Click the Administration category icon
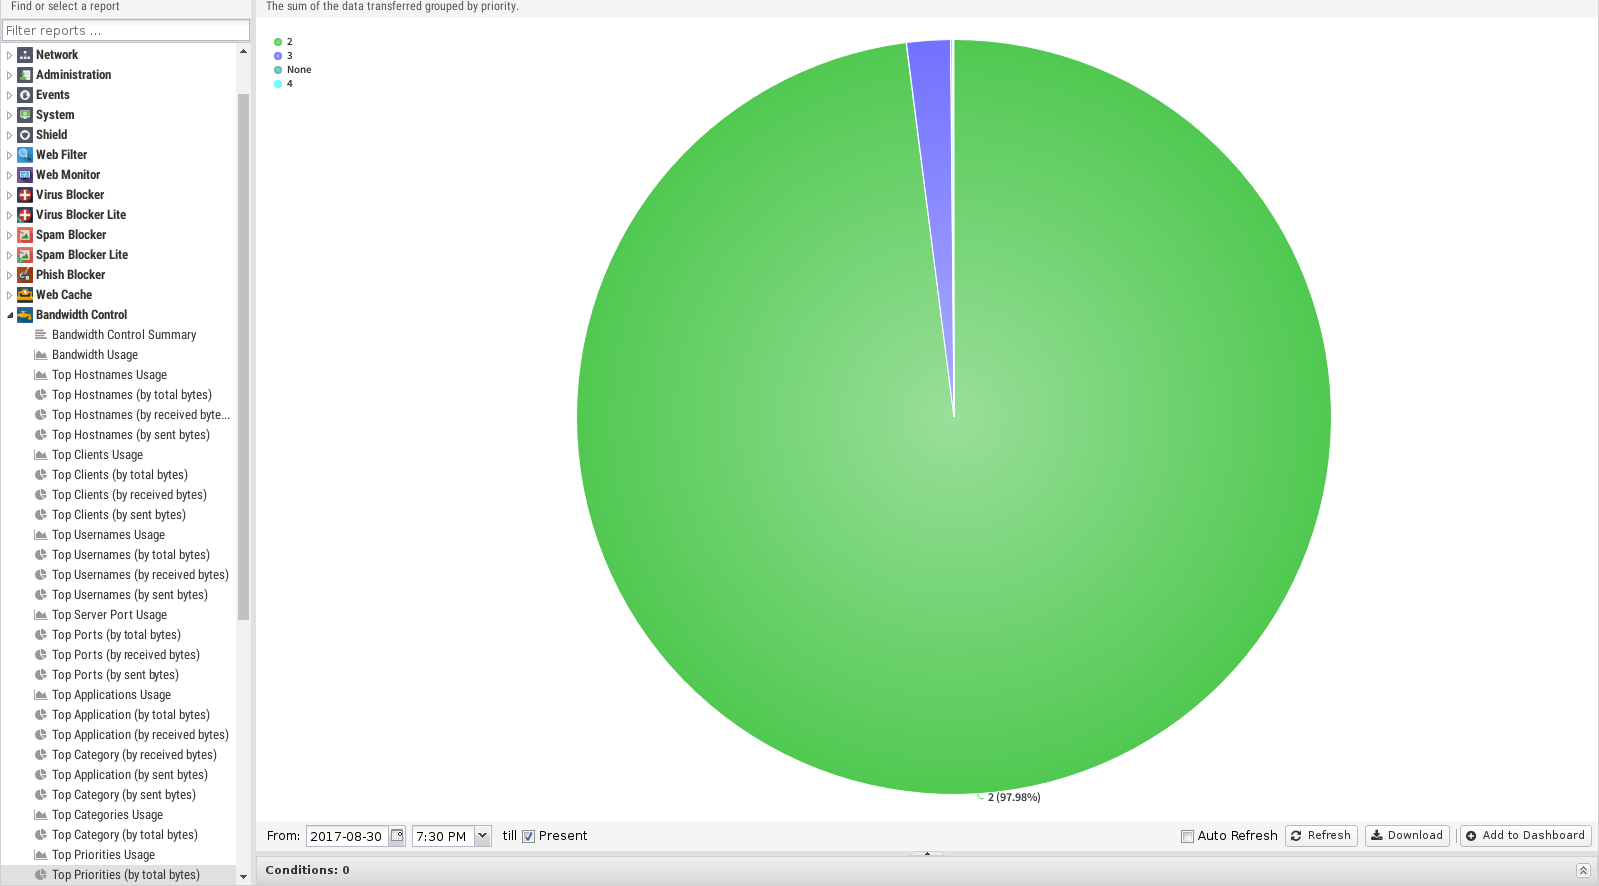 coord(25,75)
